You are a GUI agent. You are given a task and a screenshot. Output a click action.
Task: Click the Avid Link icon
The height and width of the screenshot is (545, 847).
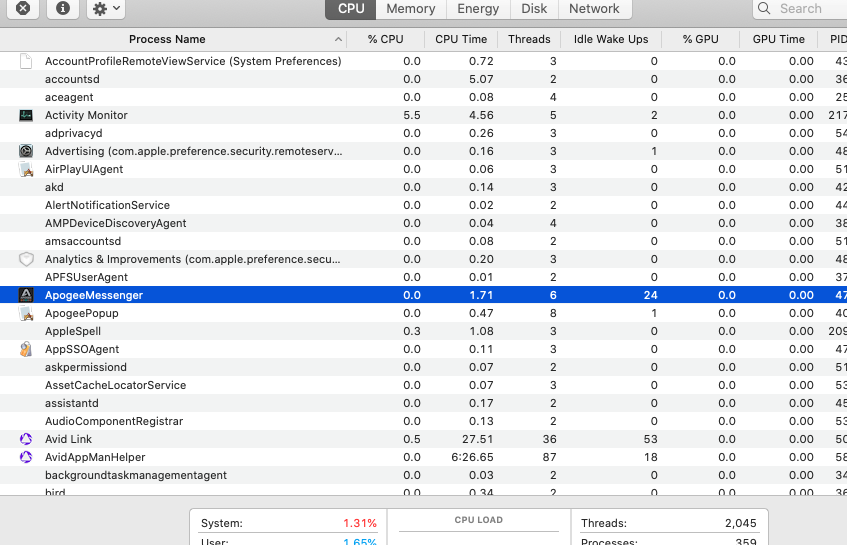coord(26,439)
